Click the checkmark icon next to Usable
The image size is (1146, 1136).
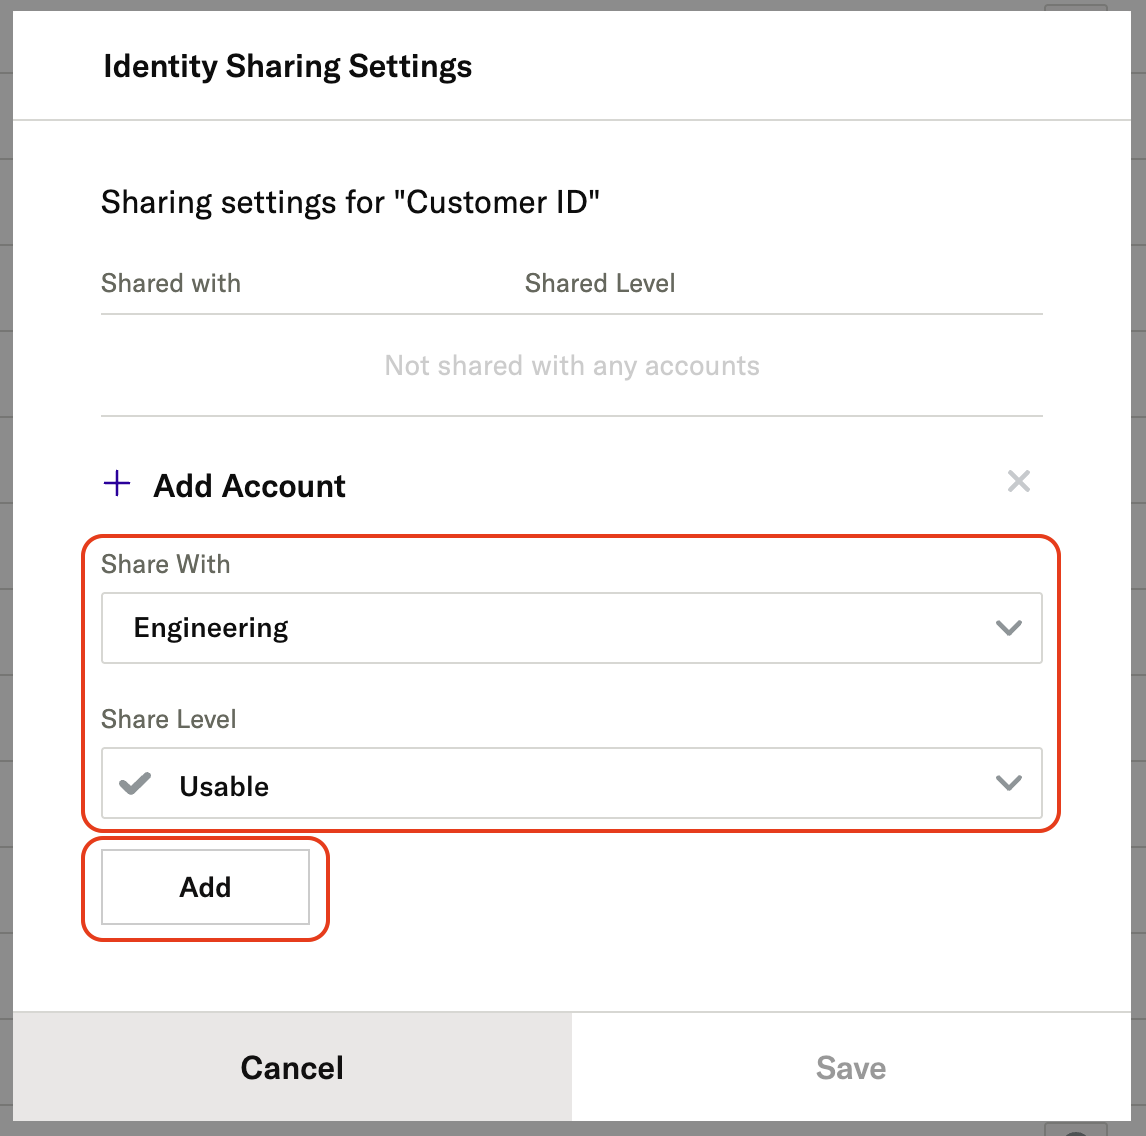coord(135,784)
